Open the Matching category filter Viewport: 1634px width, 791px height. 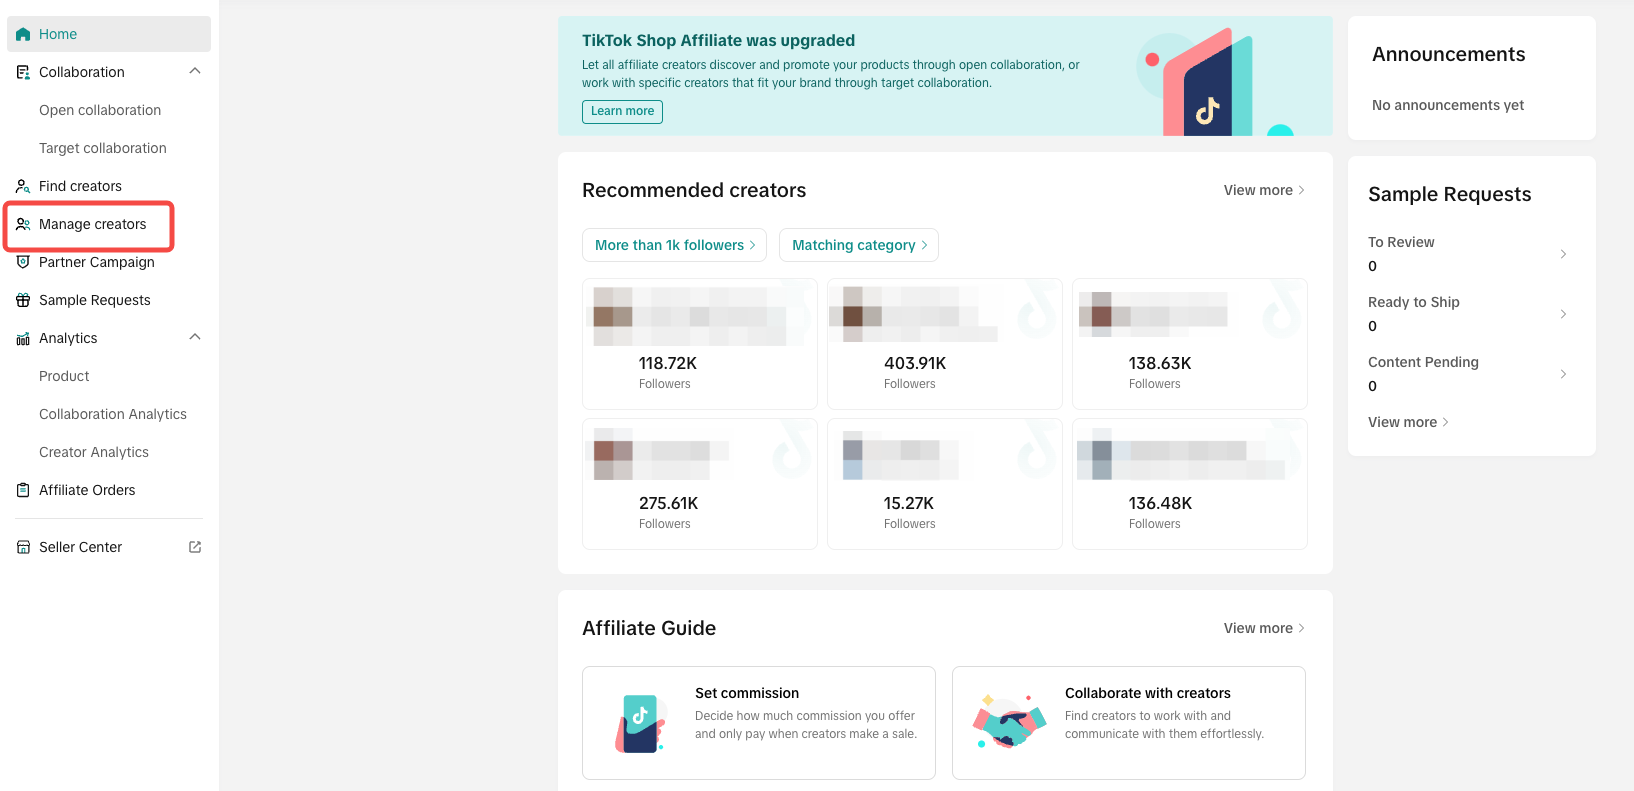pos(858,245)
